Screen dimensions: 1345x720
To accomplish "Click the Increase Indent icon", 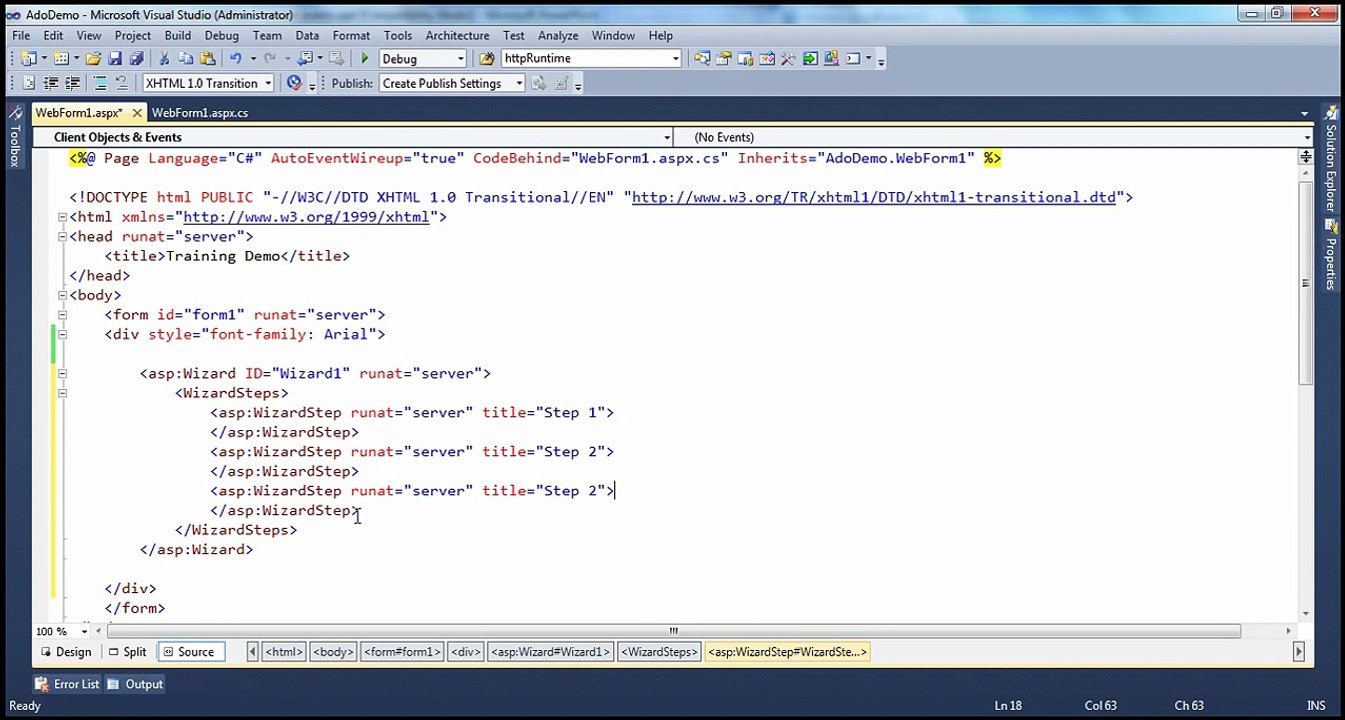I will point(72,84).
